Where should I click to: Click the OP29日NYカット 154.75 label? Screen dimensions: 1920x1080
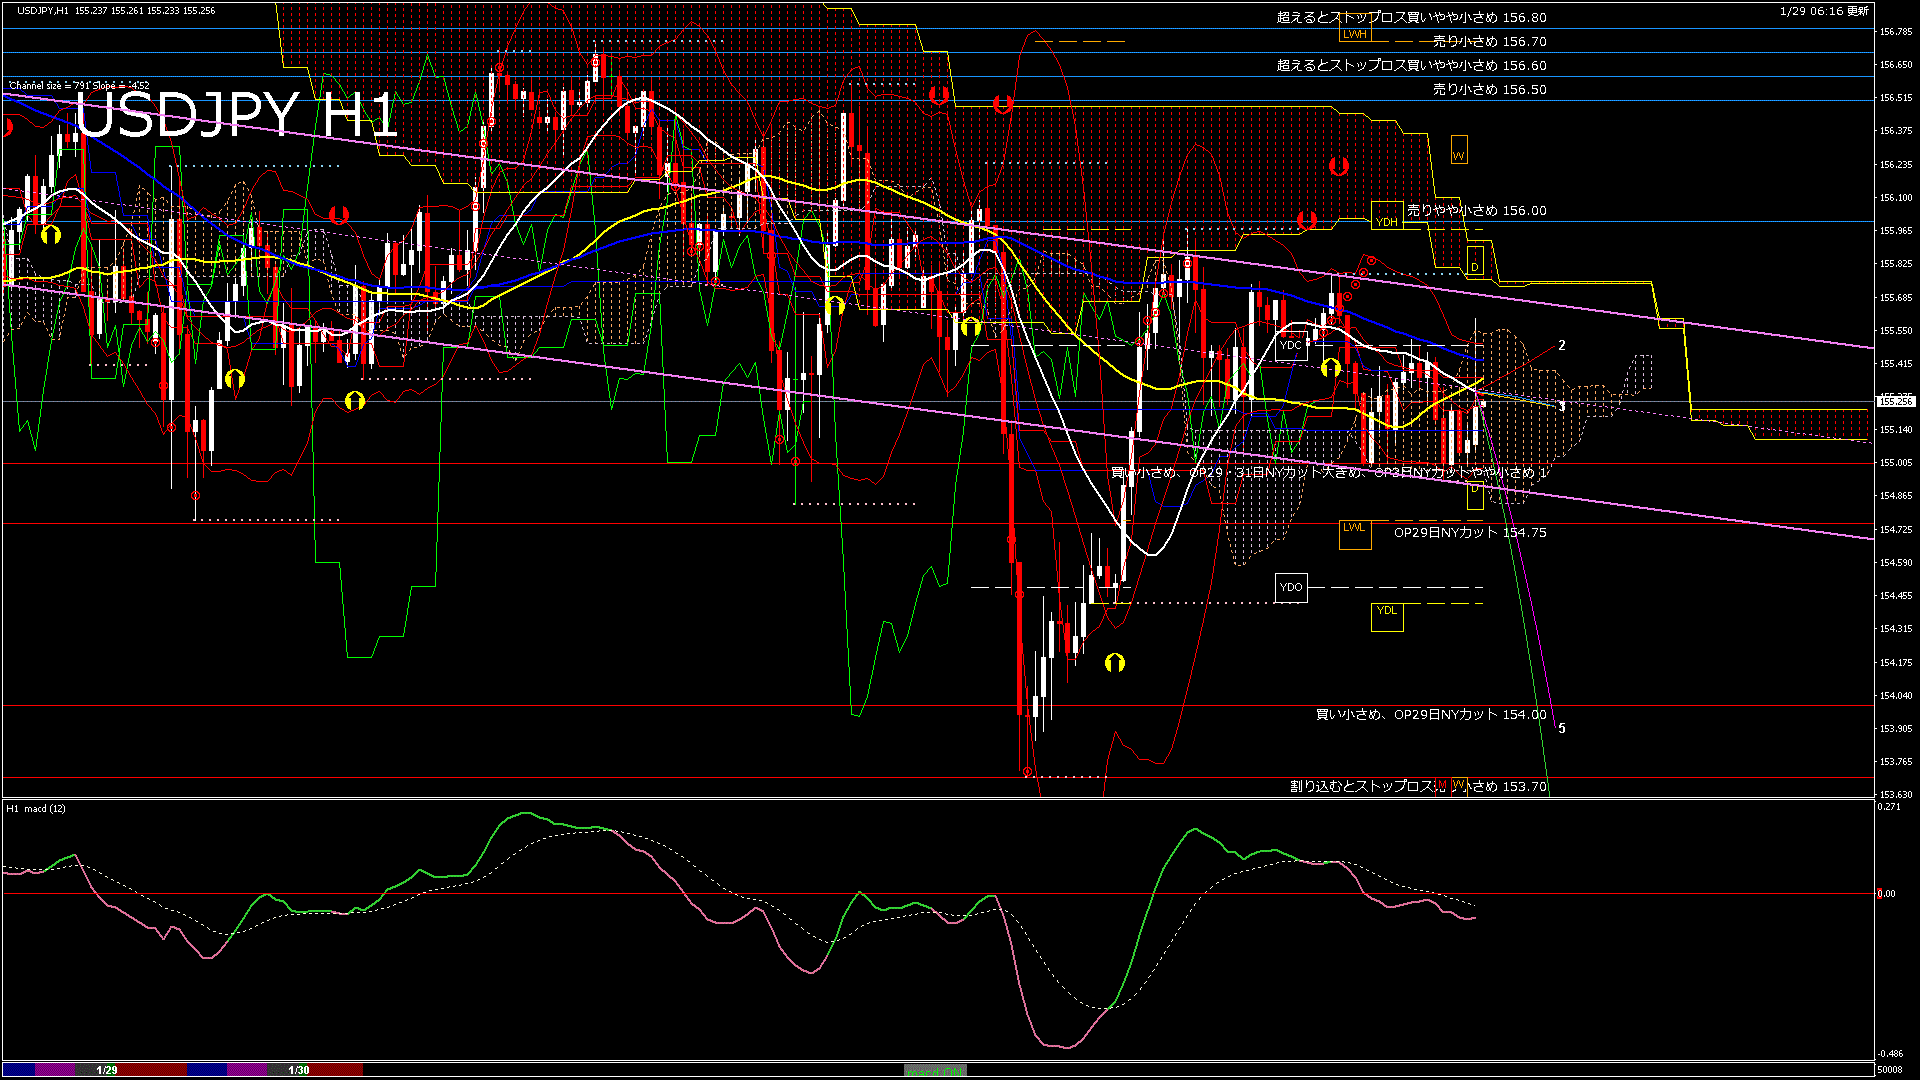click(1469, 533)
